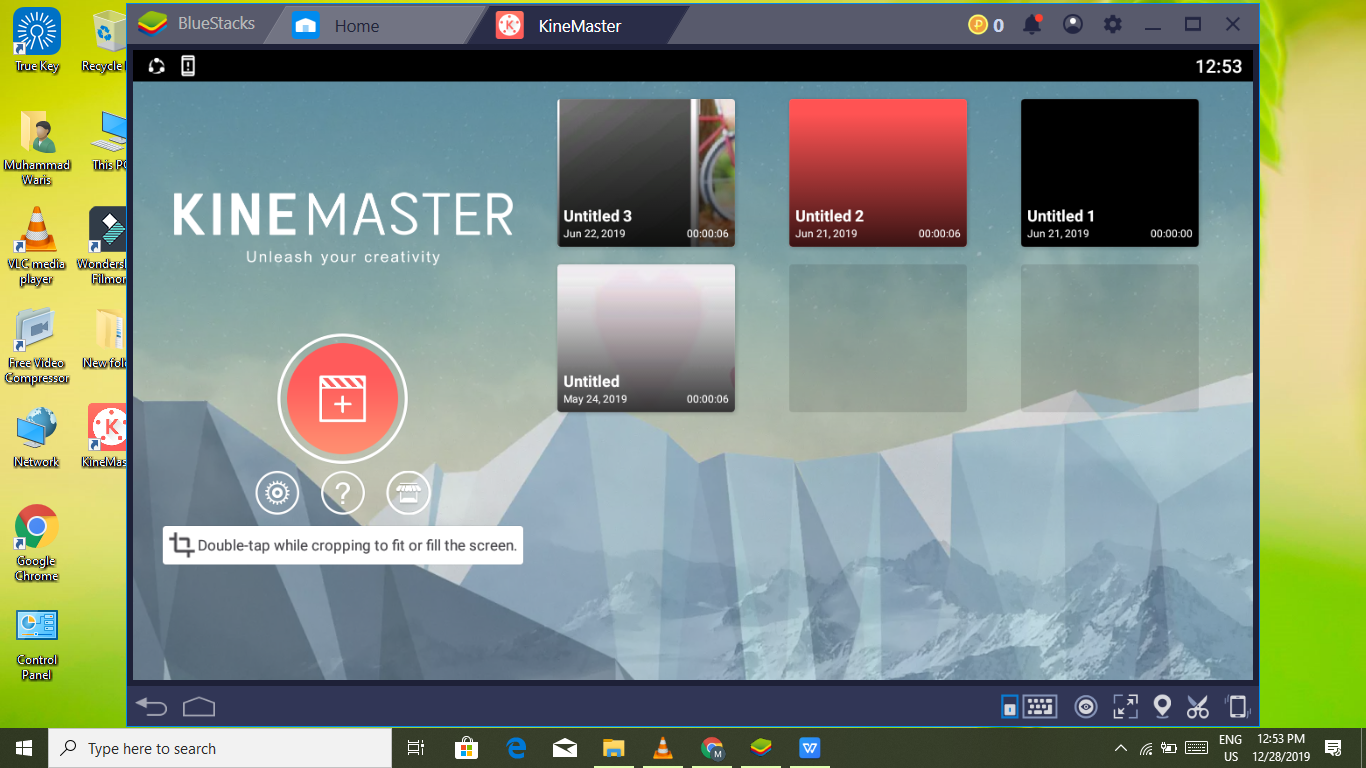
Task: Open BlueStacks settings gear
Action: [x=1113, y=25]
